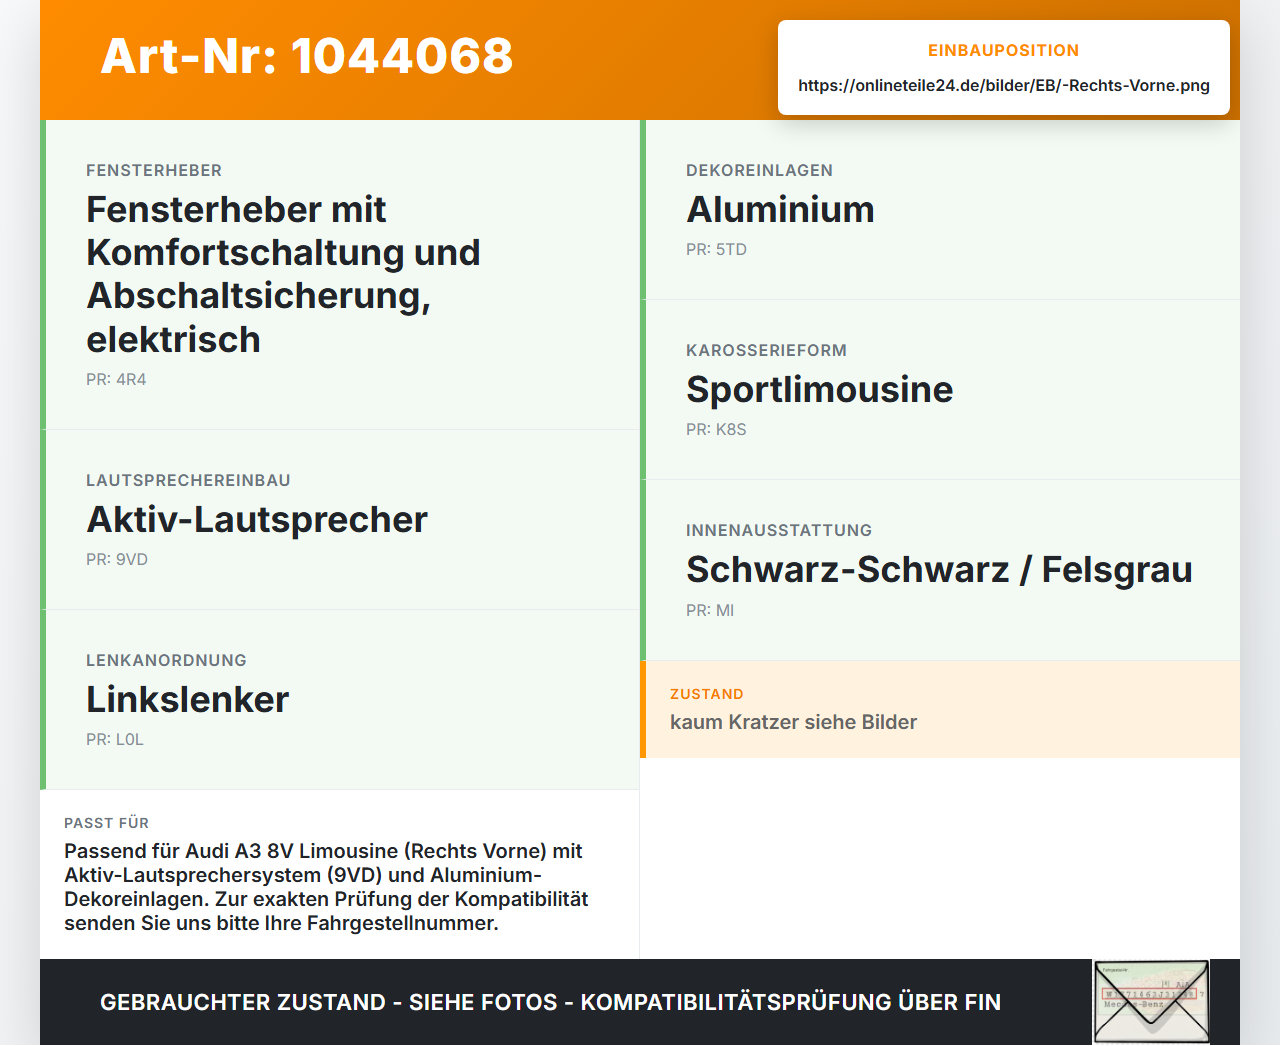The image size is (1280, 1046).
Task: Select the Sportlimousine value
Action: pos(819,389)
